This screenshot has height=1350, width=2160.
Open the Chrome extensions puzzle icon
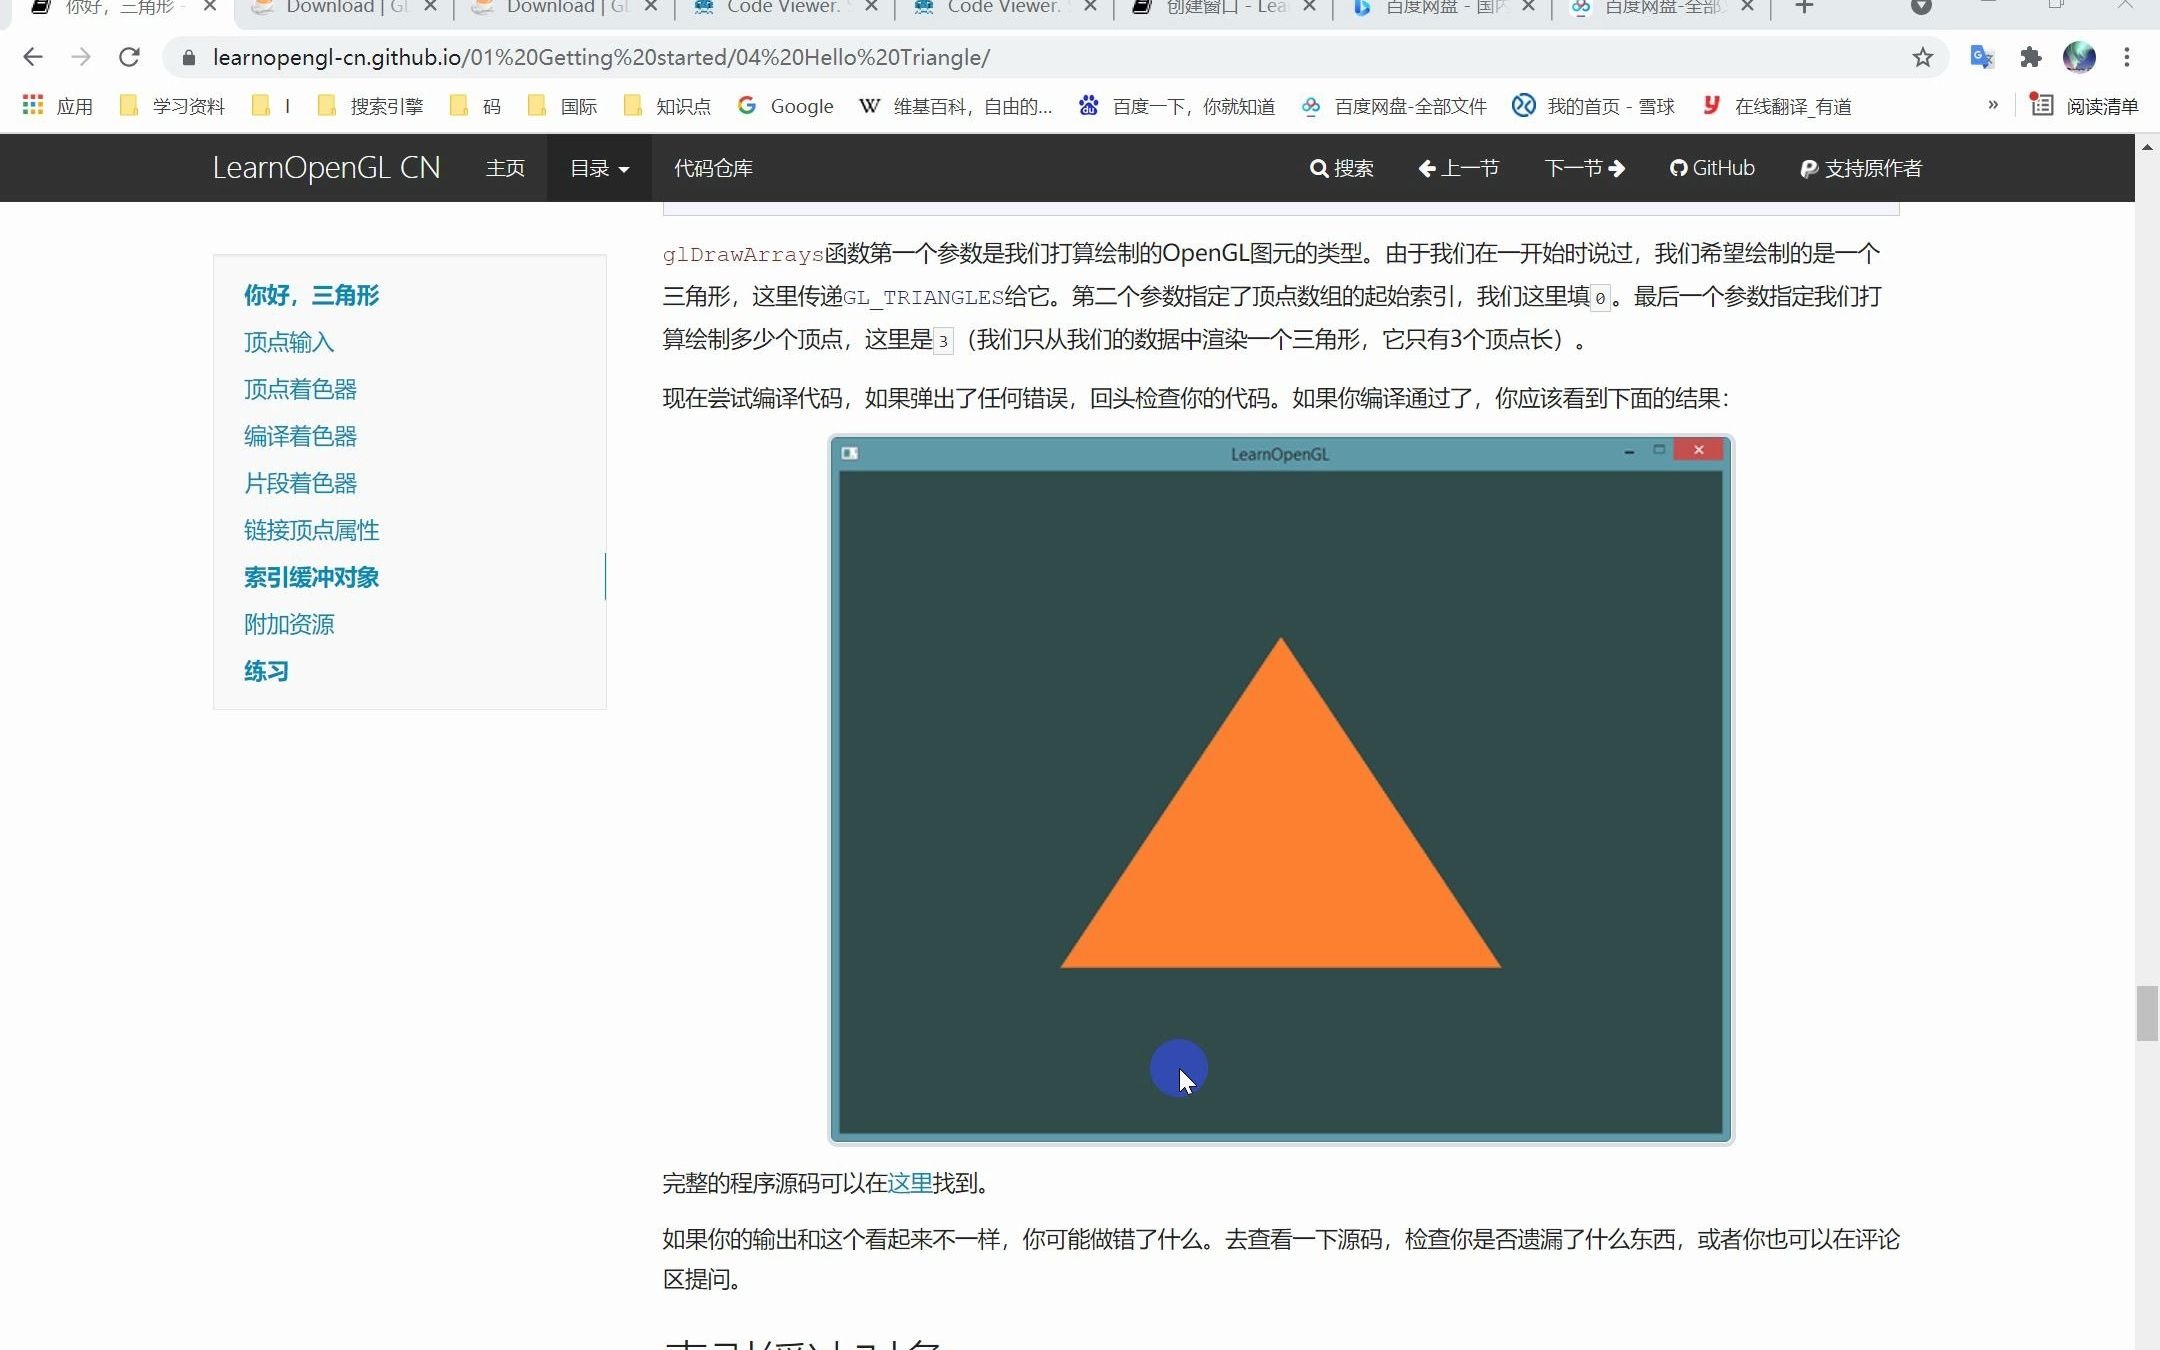(x=2030, y=57)
